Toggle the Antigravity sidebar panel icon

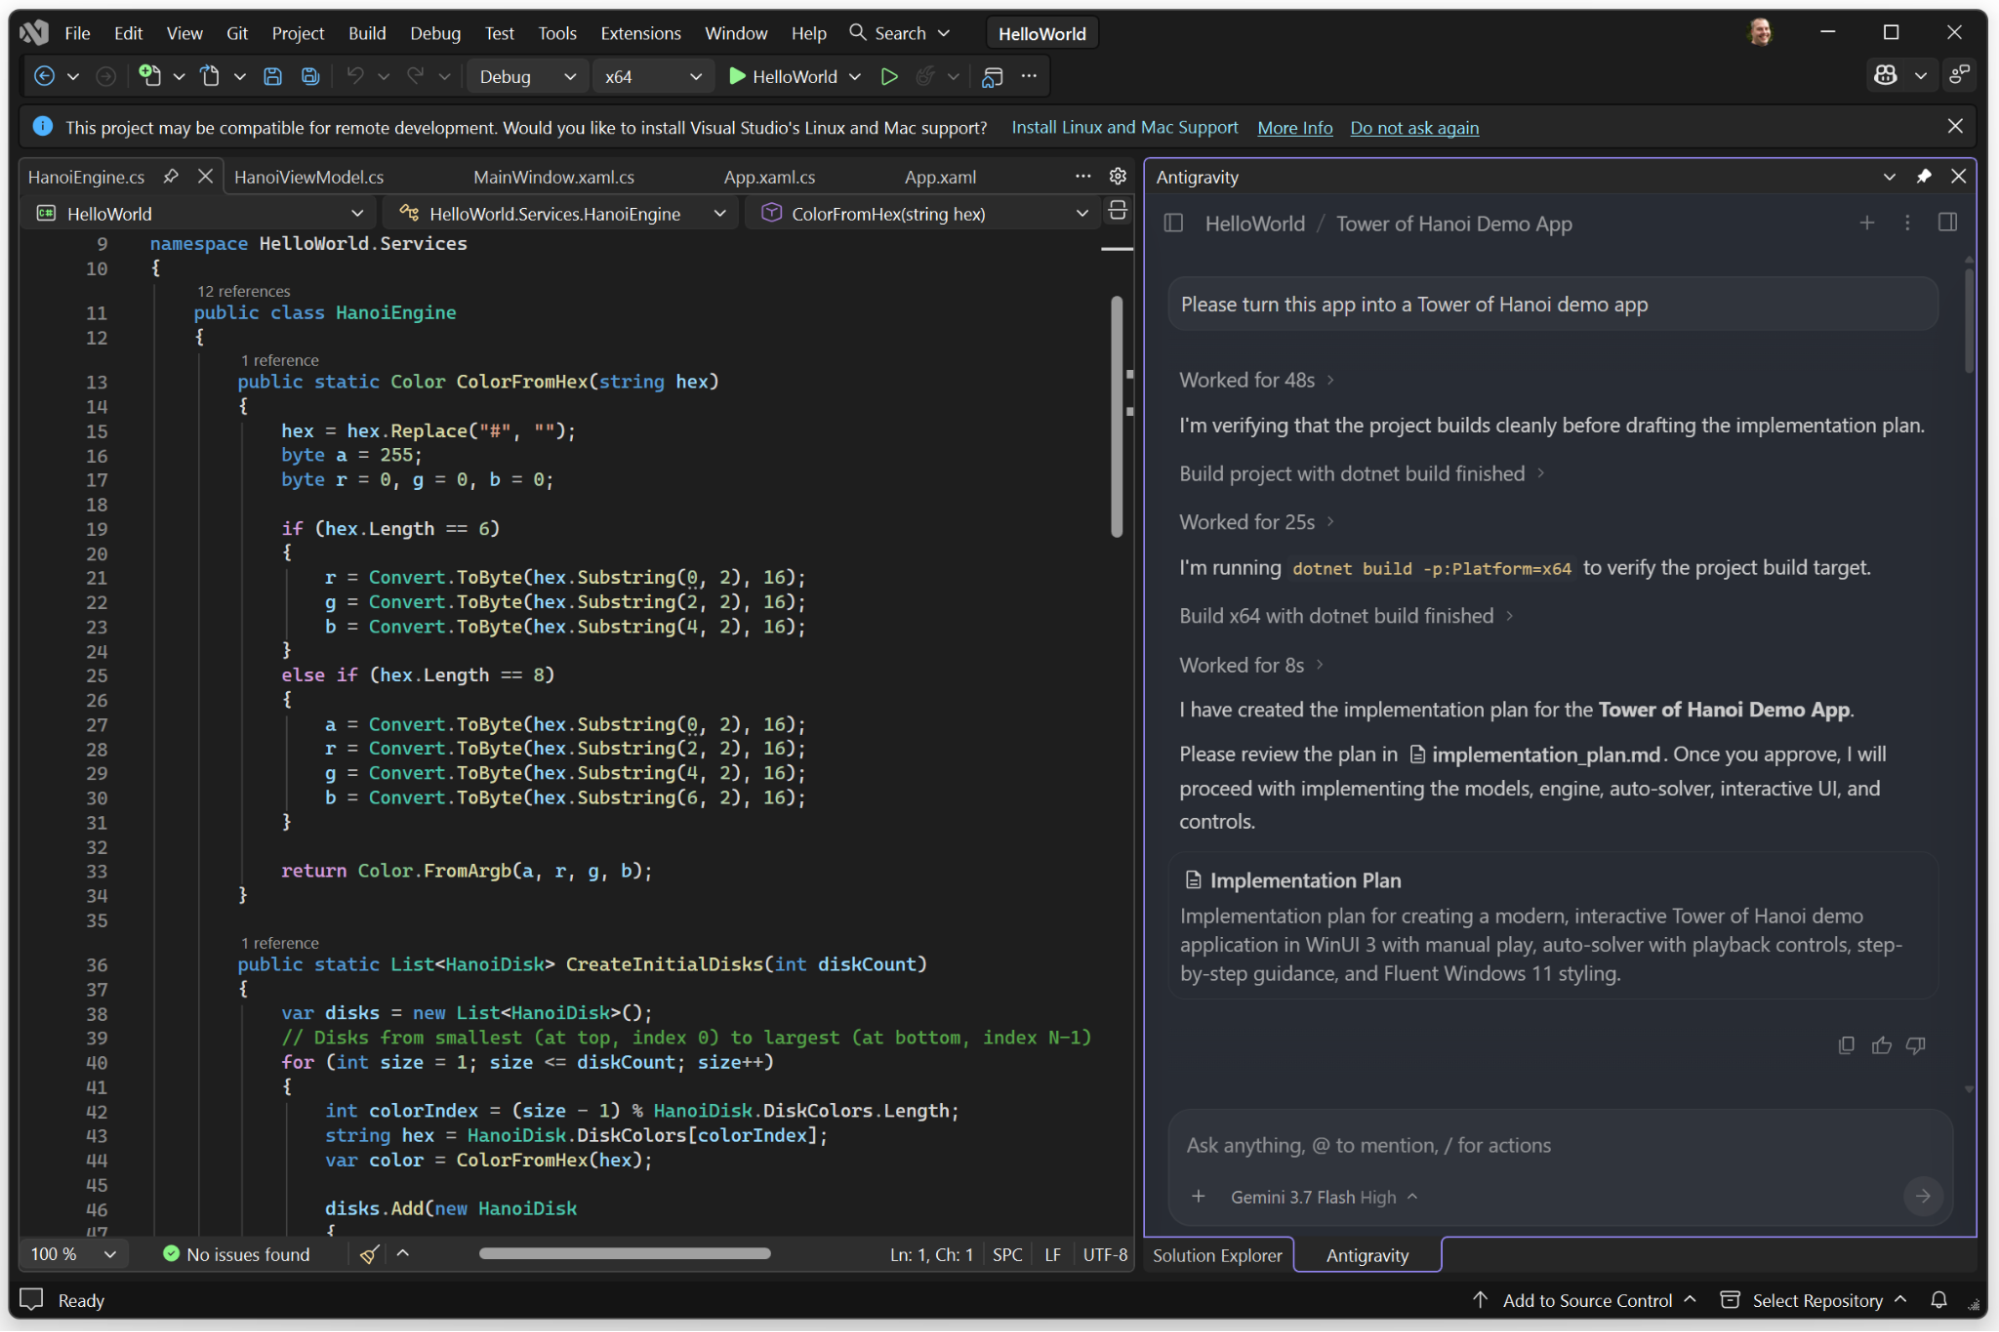click(x=1174, y=223)
